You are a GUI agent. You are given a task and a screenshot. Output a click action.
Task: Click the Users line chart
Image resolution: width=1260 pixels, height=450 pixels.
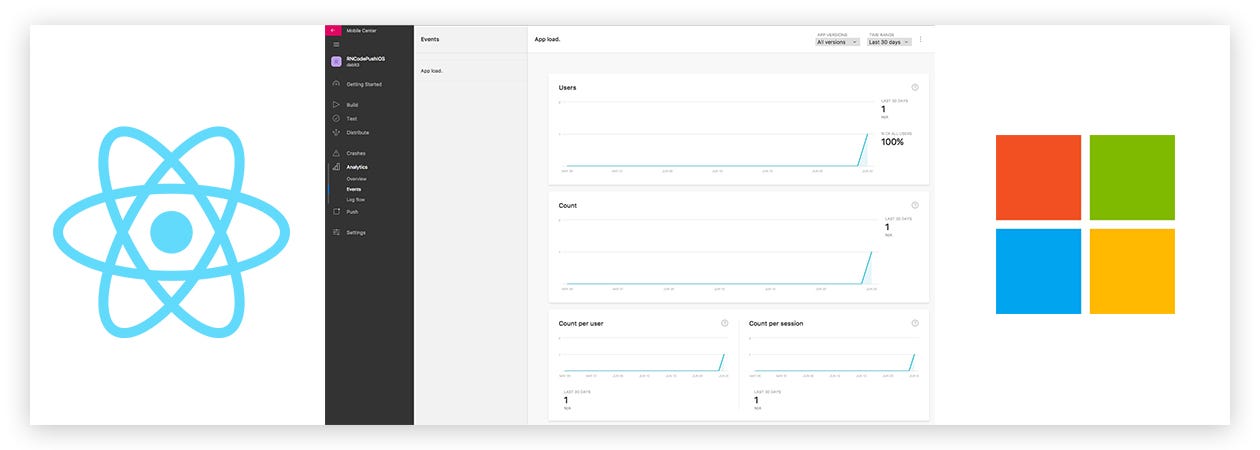point(716,135)
